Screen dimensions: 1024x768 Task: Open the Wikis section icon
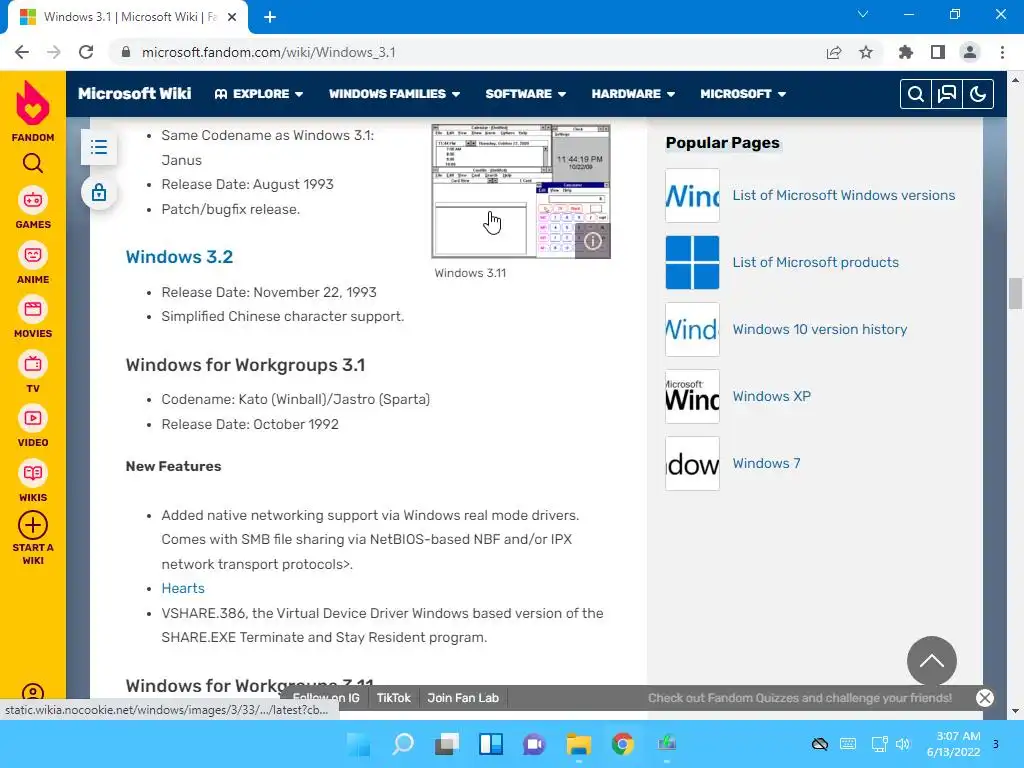point(33,473)
